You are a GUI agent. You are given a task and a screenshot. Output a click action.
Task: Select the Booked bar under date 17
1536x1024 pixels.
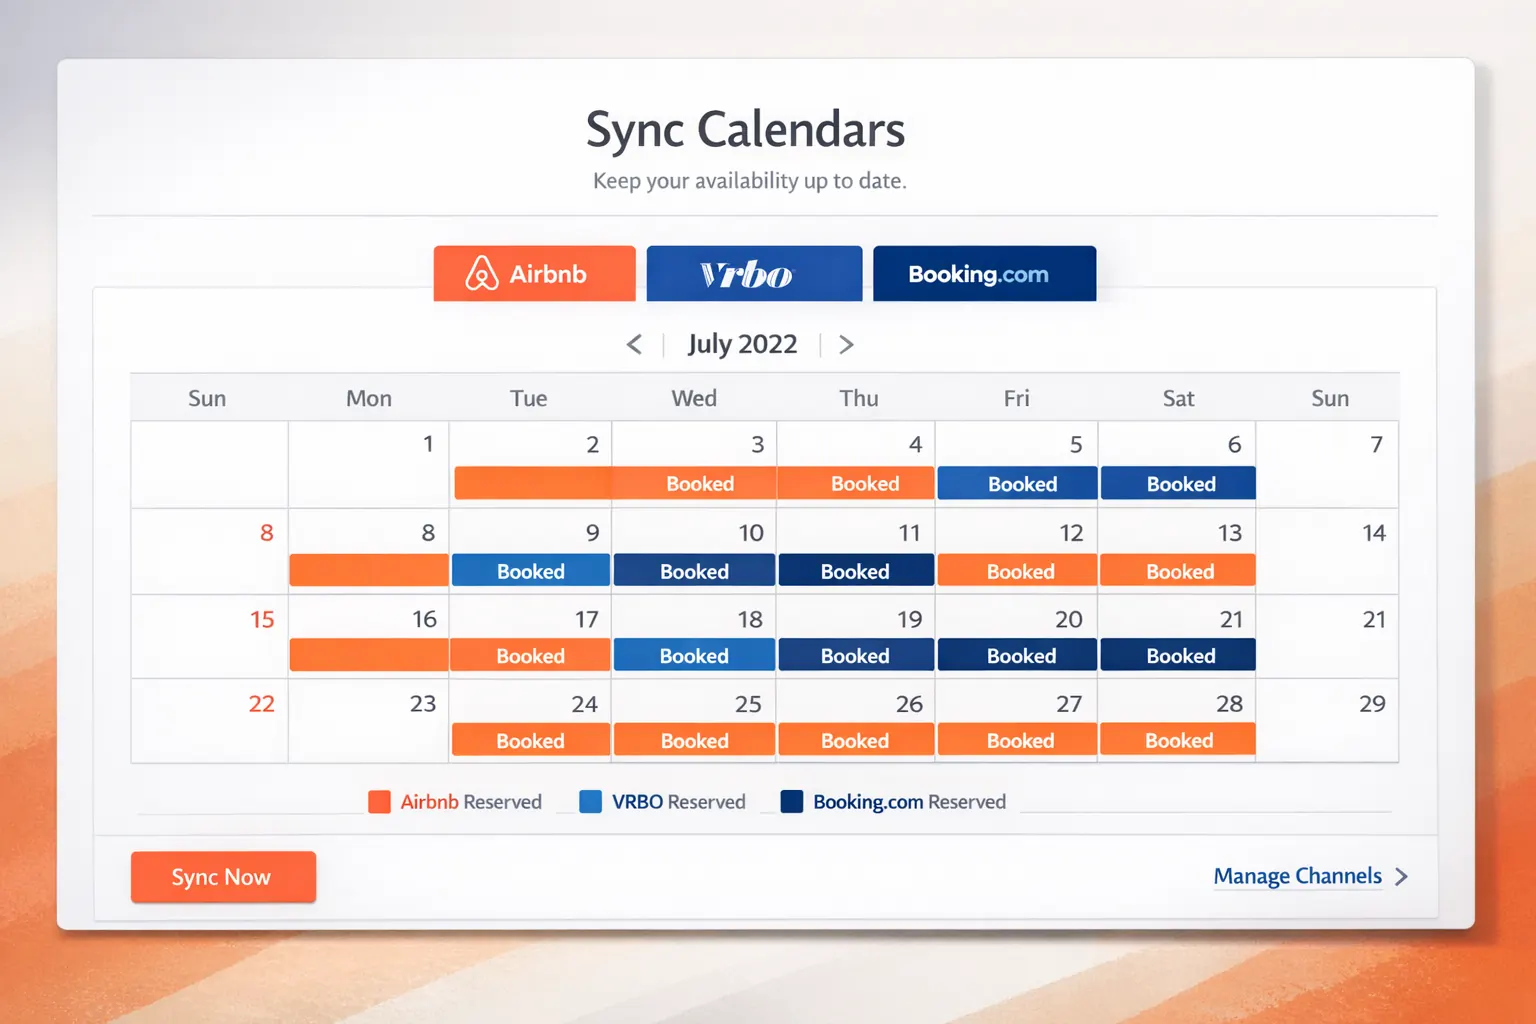coord(531,655)
